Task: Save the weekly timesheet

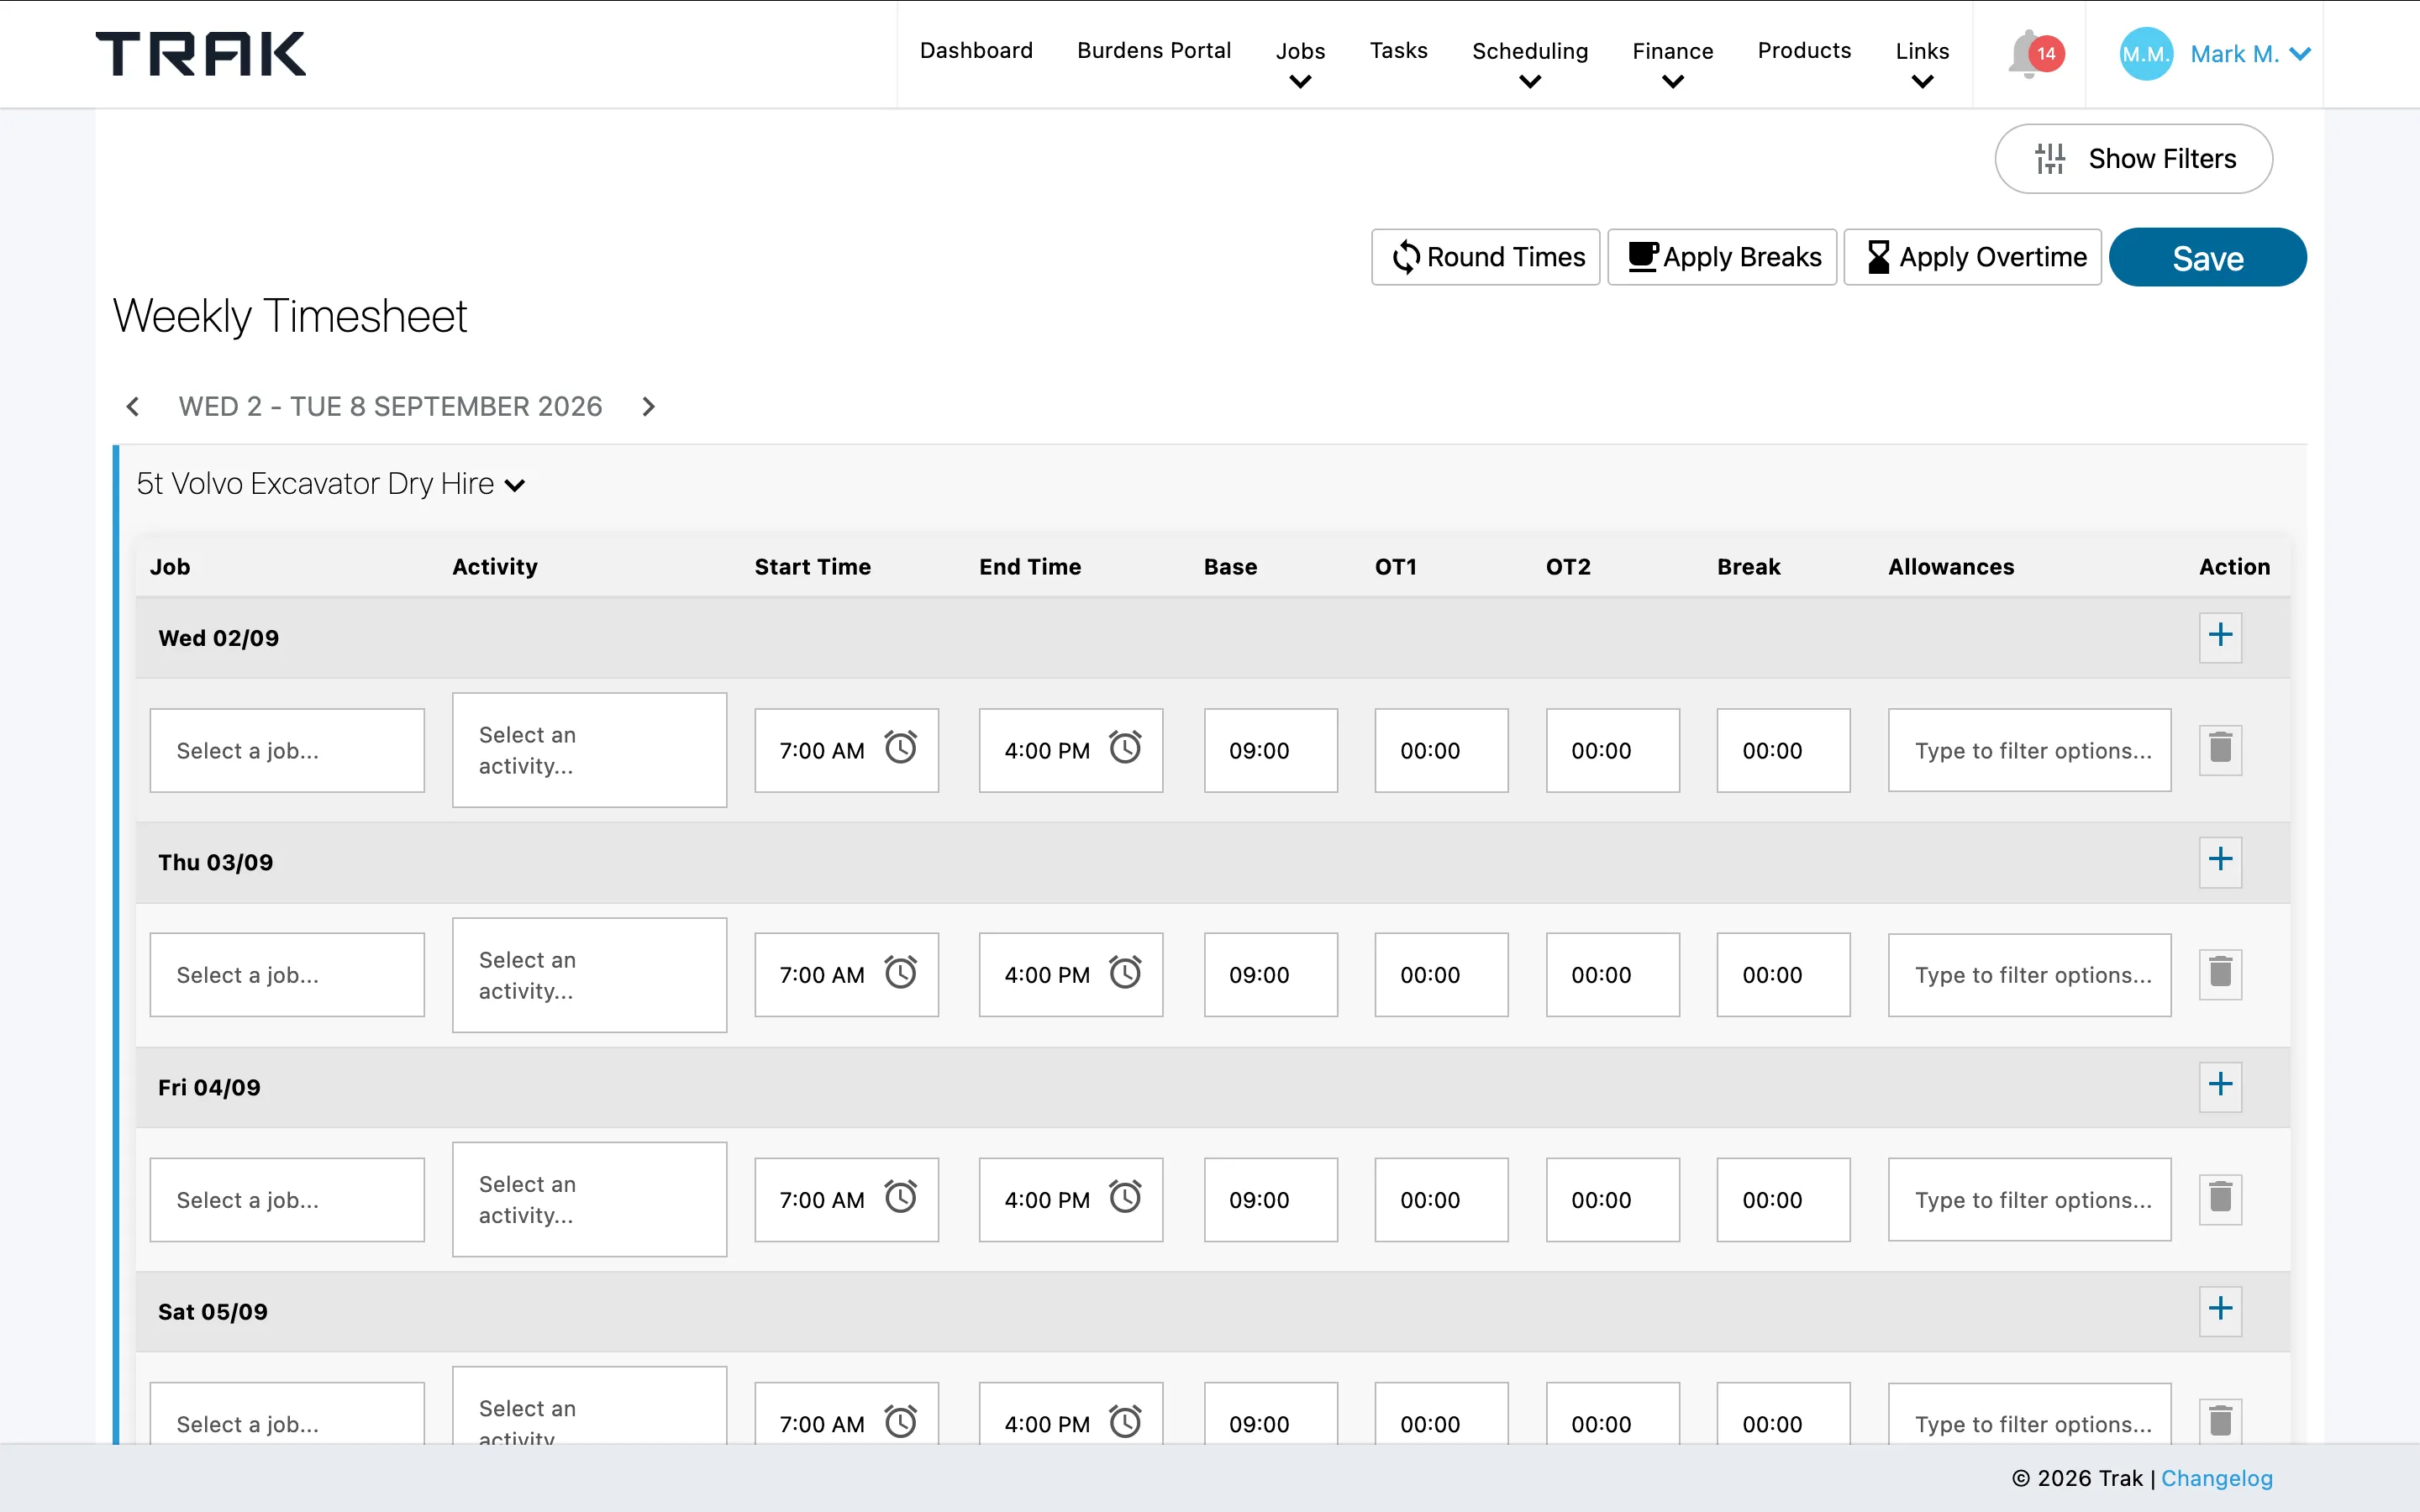Action: [2207, 257]
